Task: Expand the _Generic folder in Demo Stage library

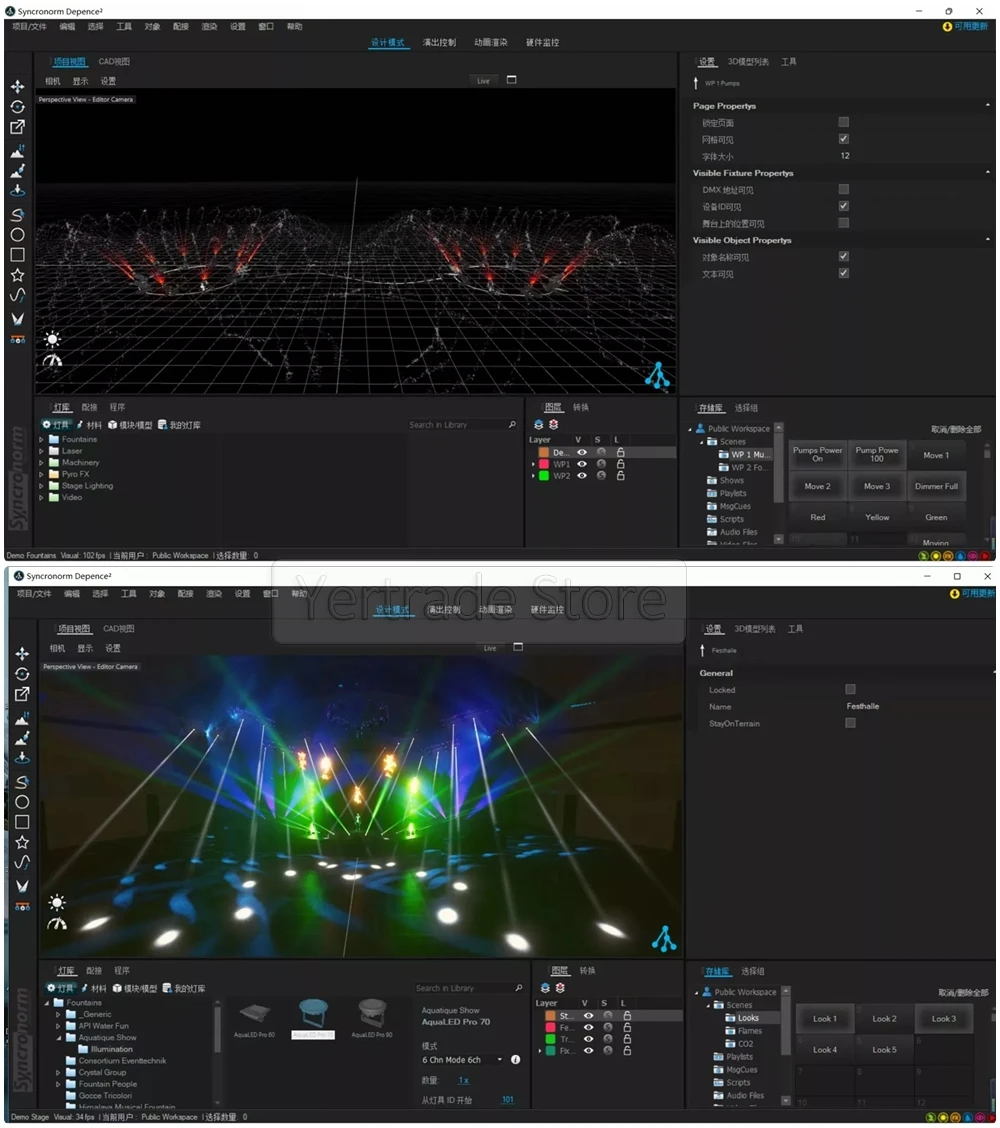Action: 58,1014
